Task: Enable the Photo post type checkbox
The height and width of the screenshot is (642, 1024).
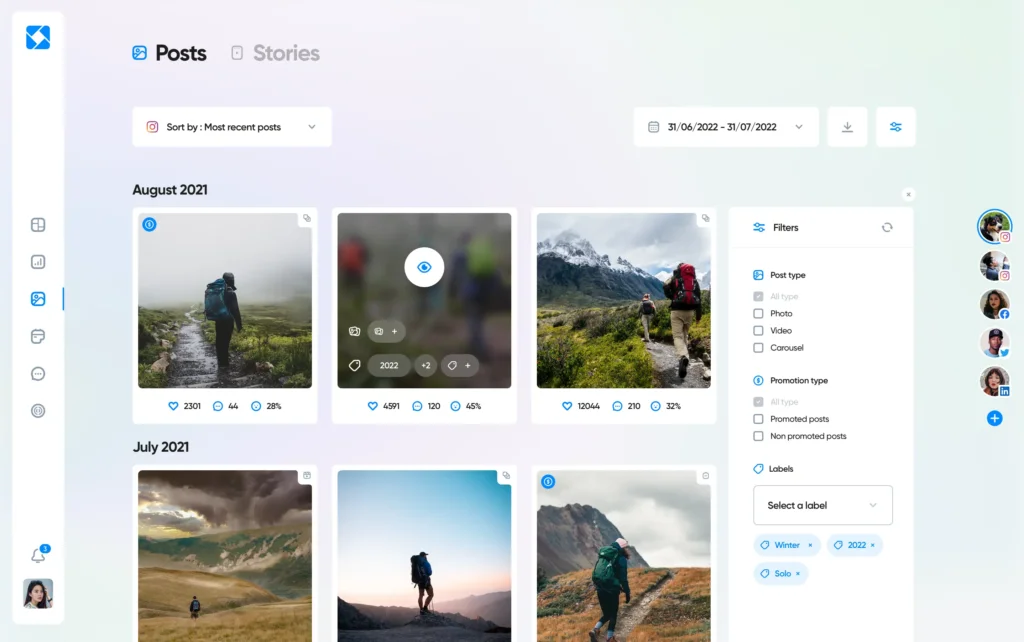Action: tap(758, 314)
